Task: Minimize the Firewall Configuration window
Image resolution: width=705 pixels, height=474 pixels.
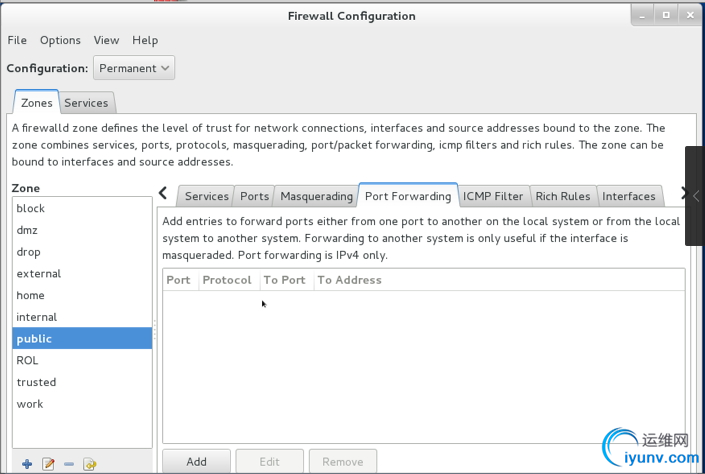Action: click(644, 15)
